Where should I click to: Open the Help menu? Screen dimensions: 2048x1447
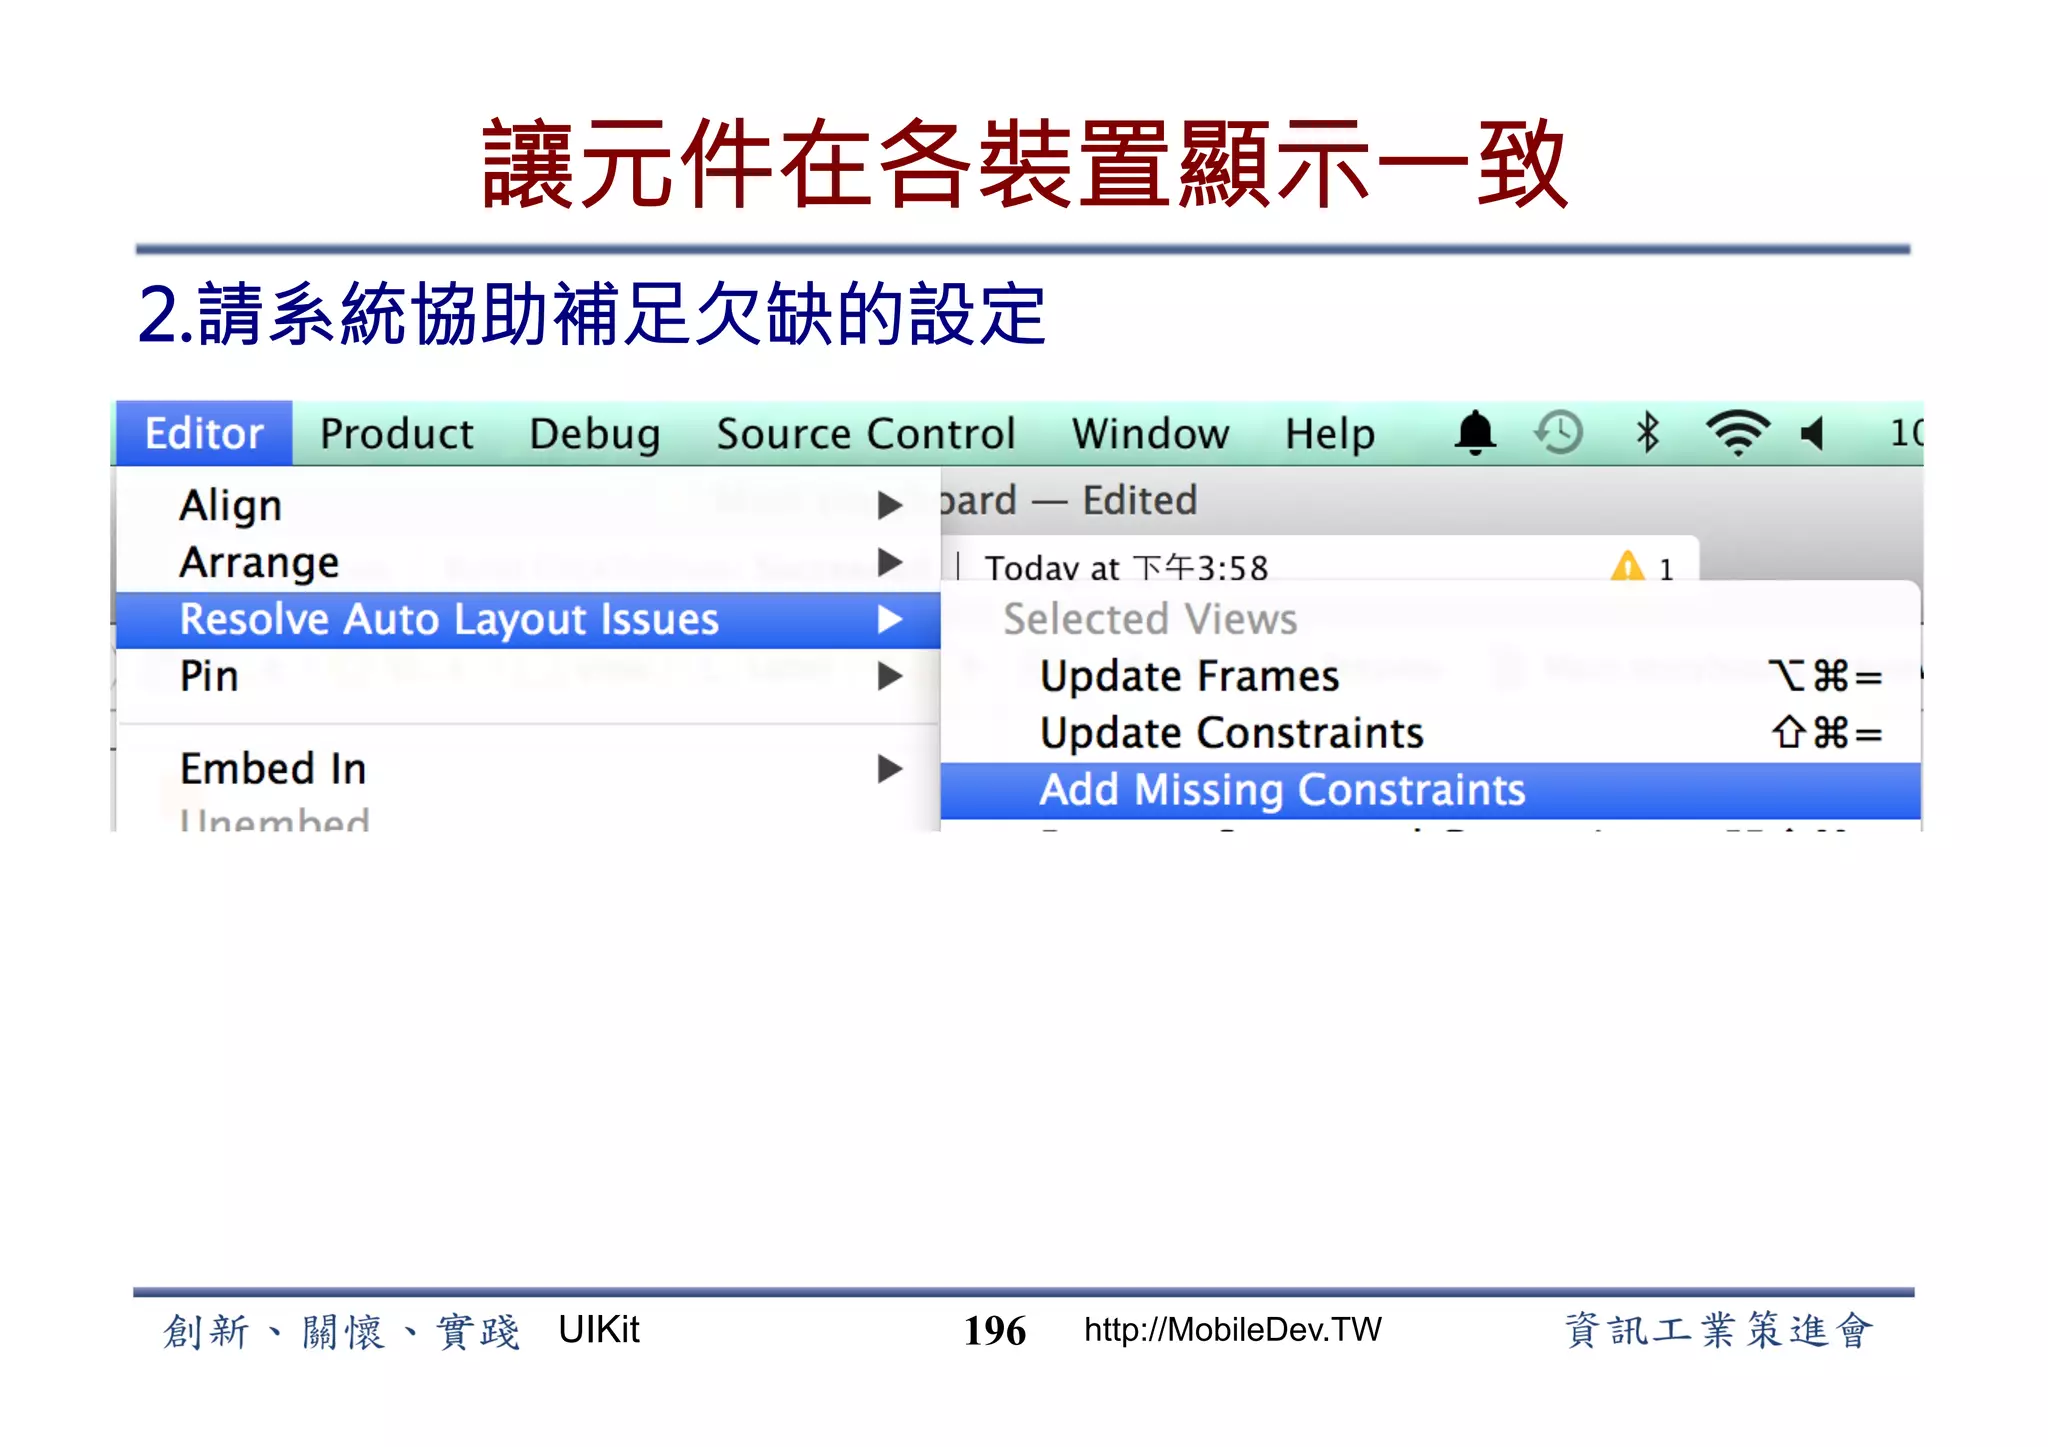tap(1330, 434)
